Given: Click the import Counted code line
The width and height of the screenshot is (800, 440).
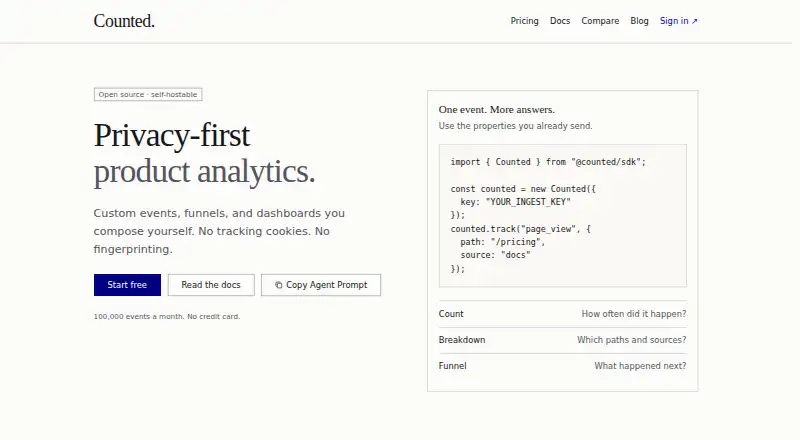Looking at the screenshot, I should point(548,162).
